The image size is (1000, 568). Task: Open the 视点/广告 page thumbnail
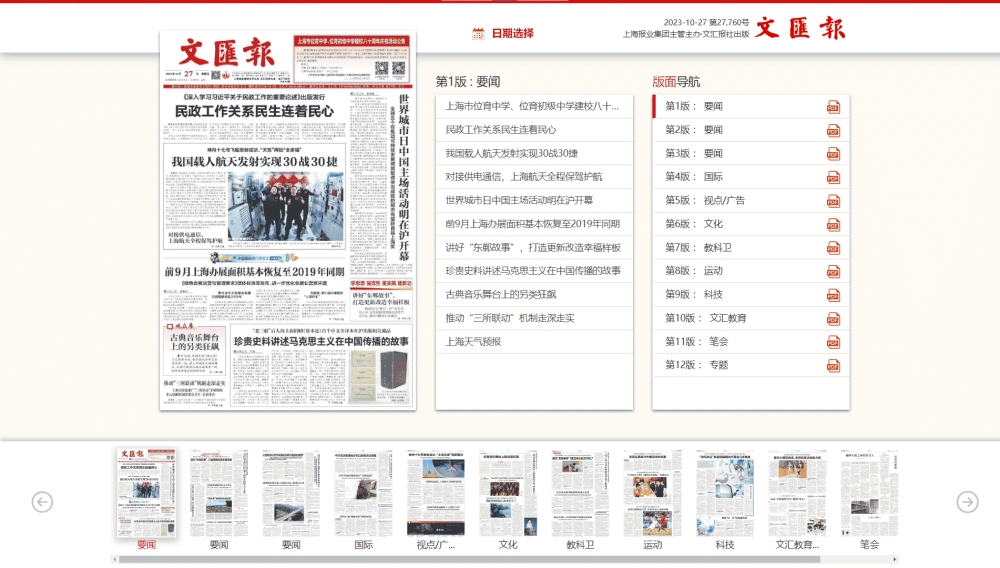436,492
